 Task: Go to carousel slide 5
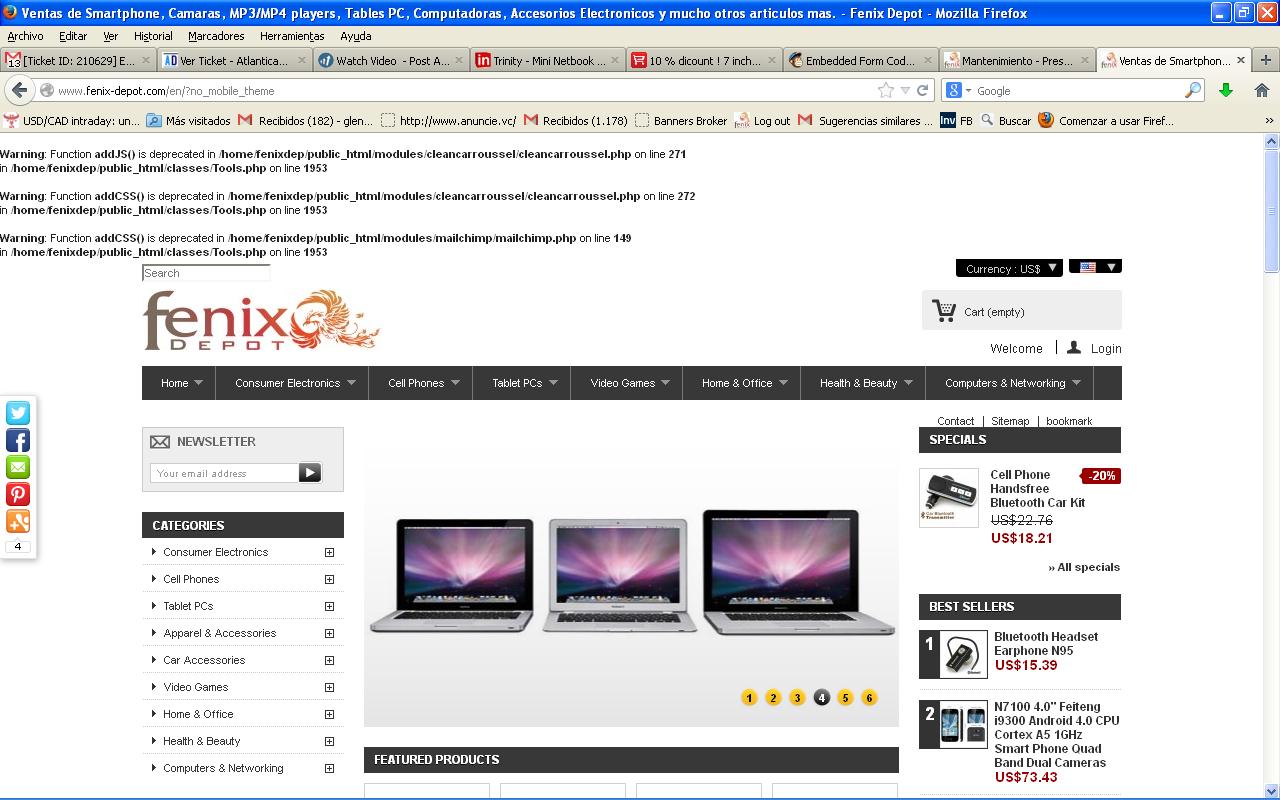click(845, 698)
